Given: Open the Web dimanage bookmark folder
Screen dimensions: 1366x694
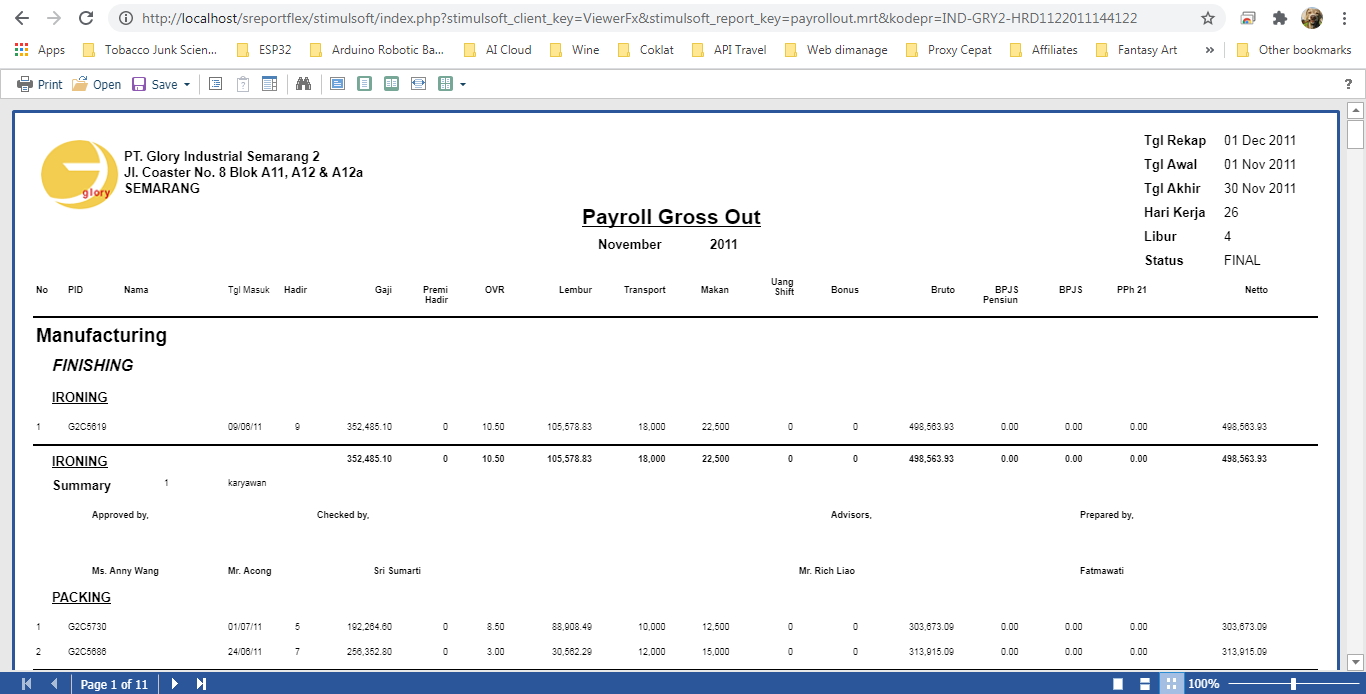Looking at the screenshot, I should tap(836, 49).
